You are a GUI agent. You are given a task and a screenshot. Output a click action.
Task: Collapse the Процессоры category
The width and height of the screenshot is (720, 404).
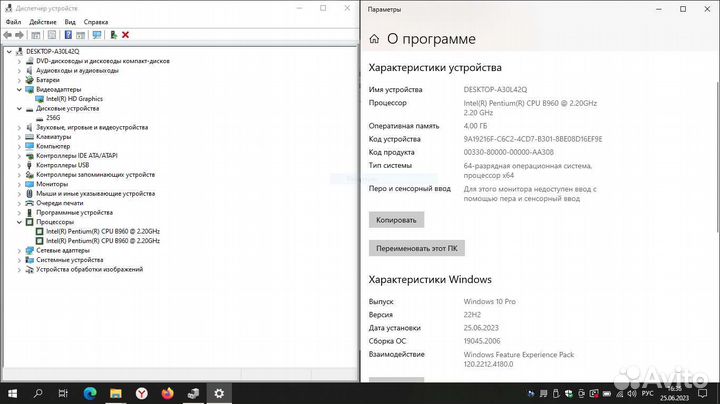coord(19,222)
